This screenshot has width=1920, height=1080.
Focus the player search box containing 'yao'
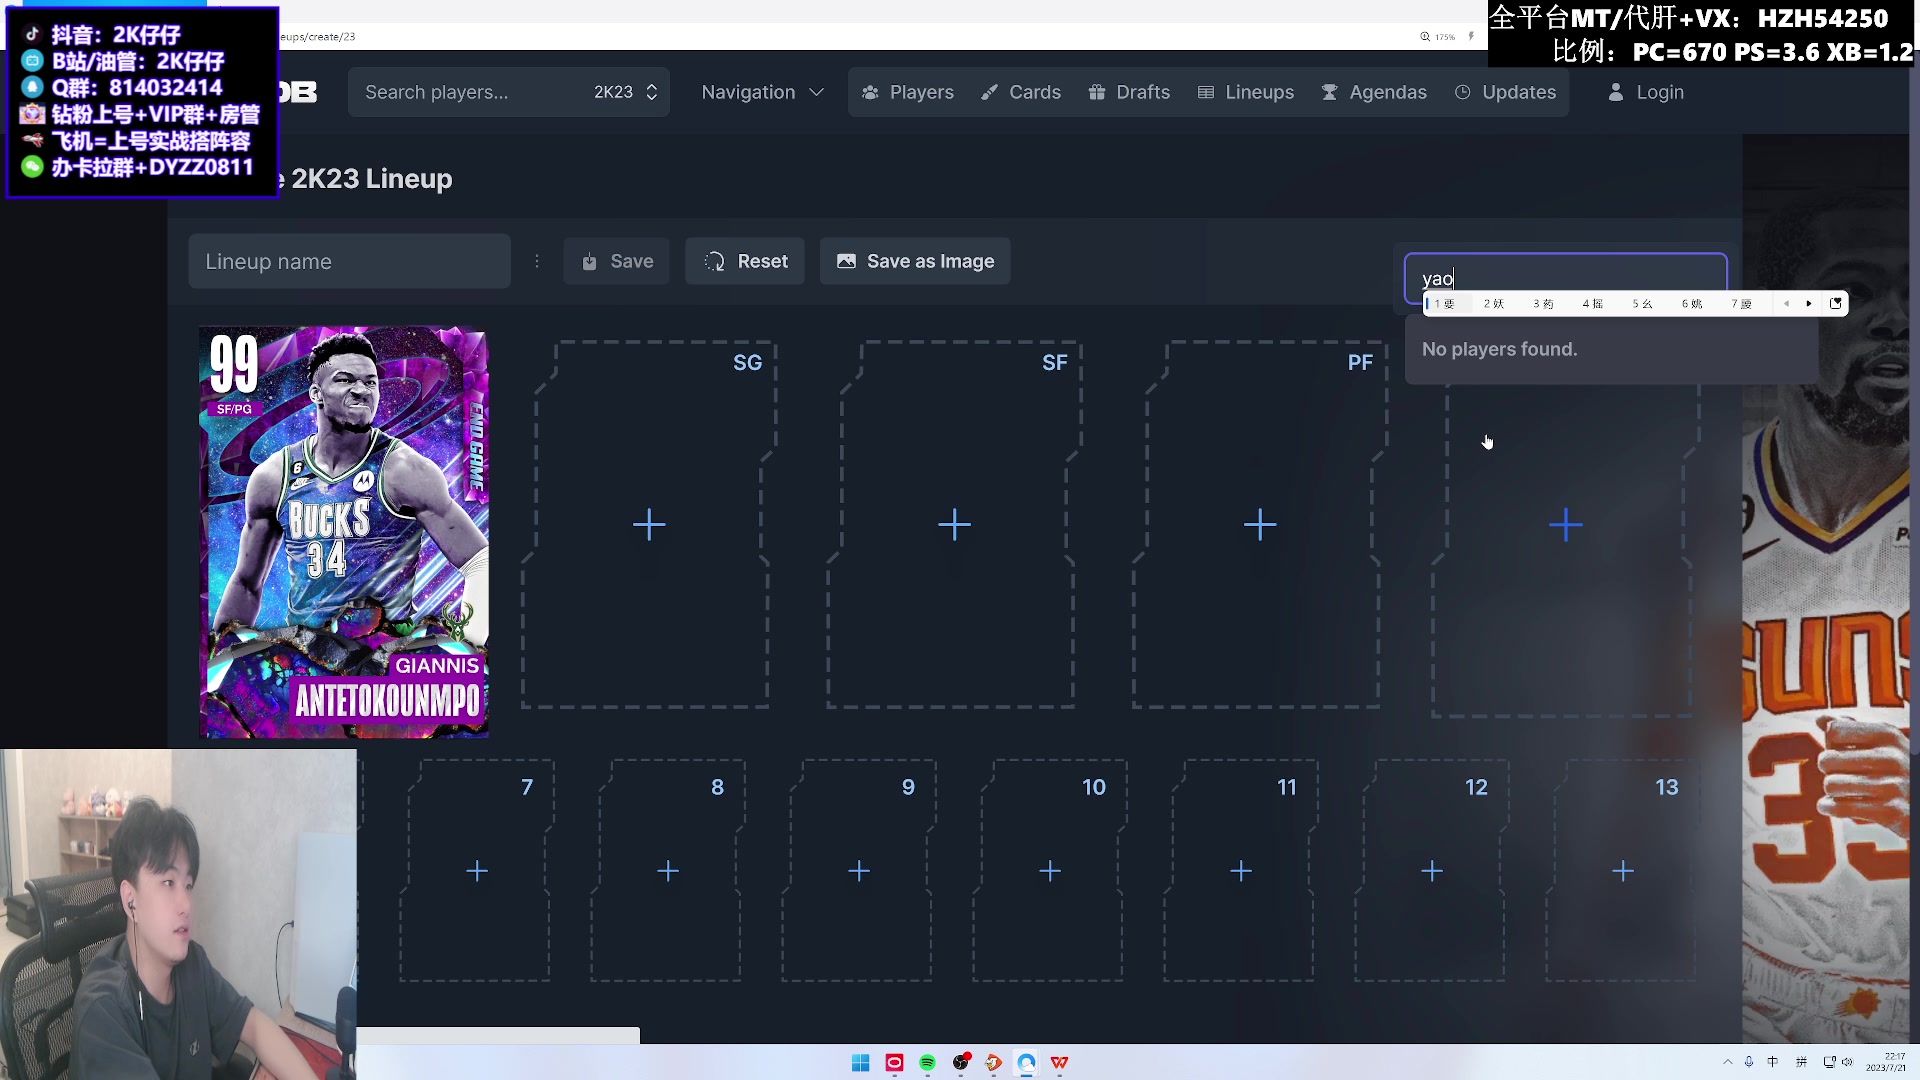[1565, 278]
